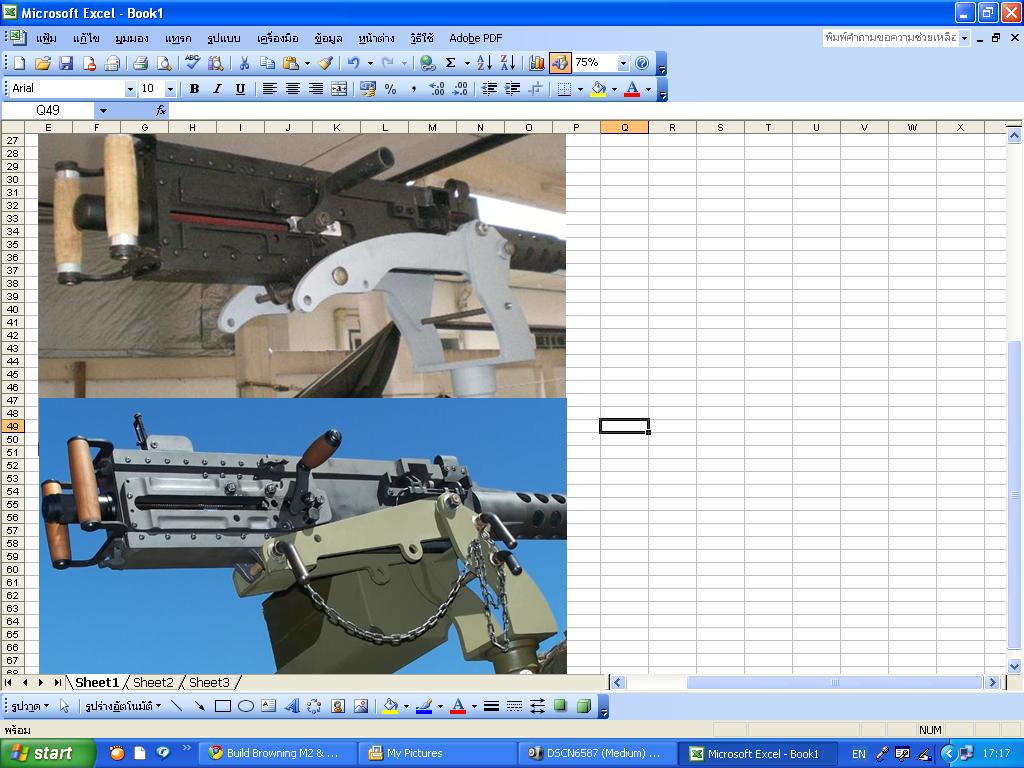Open the Arial font name dropdown

coord(130,89)
